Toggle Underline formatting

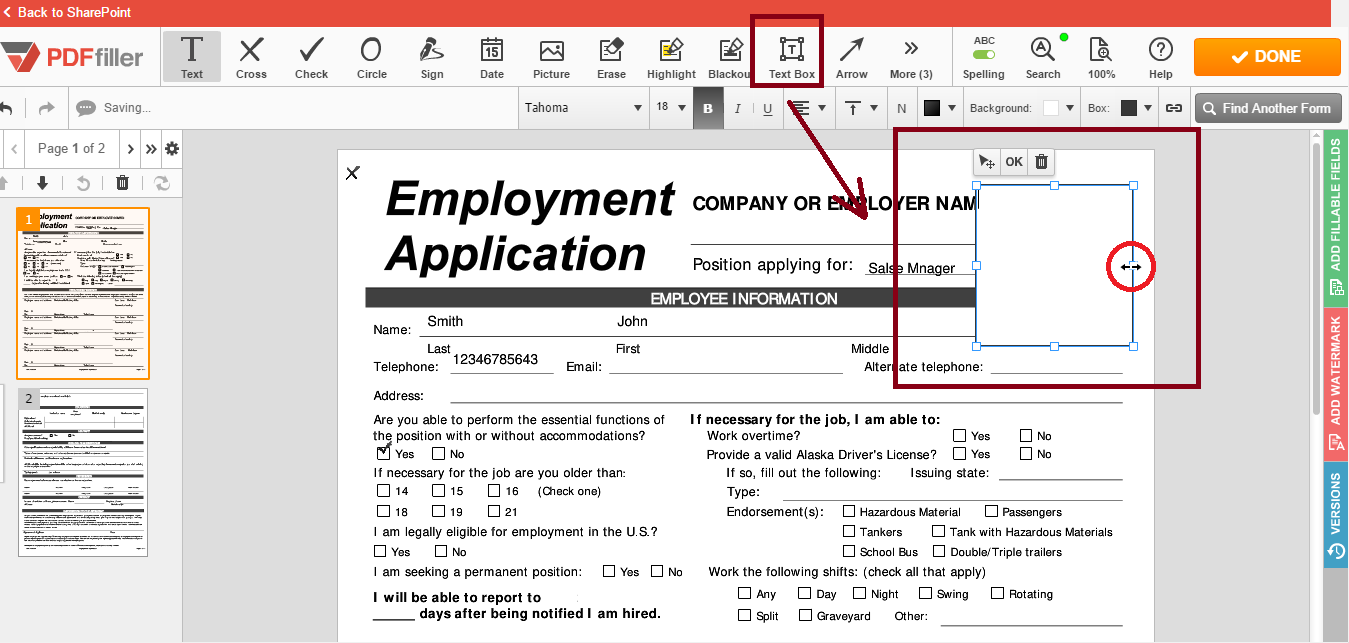767,108
